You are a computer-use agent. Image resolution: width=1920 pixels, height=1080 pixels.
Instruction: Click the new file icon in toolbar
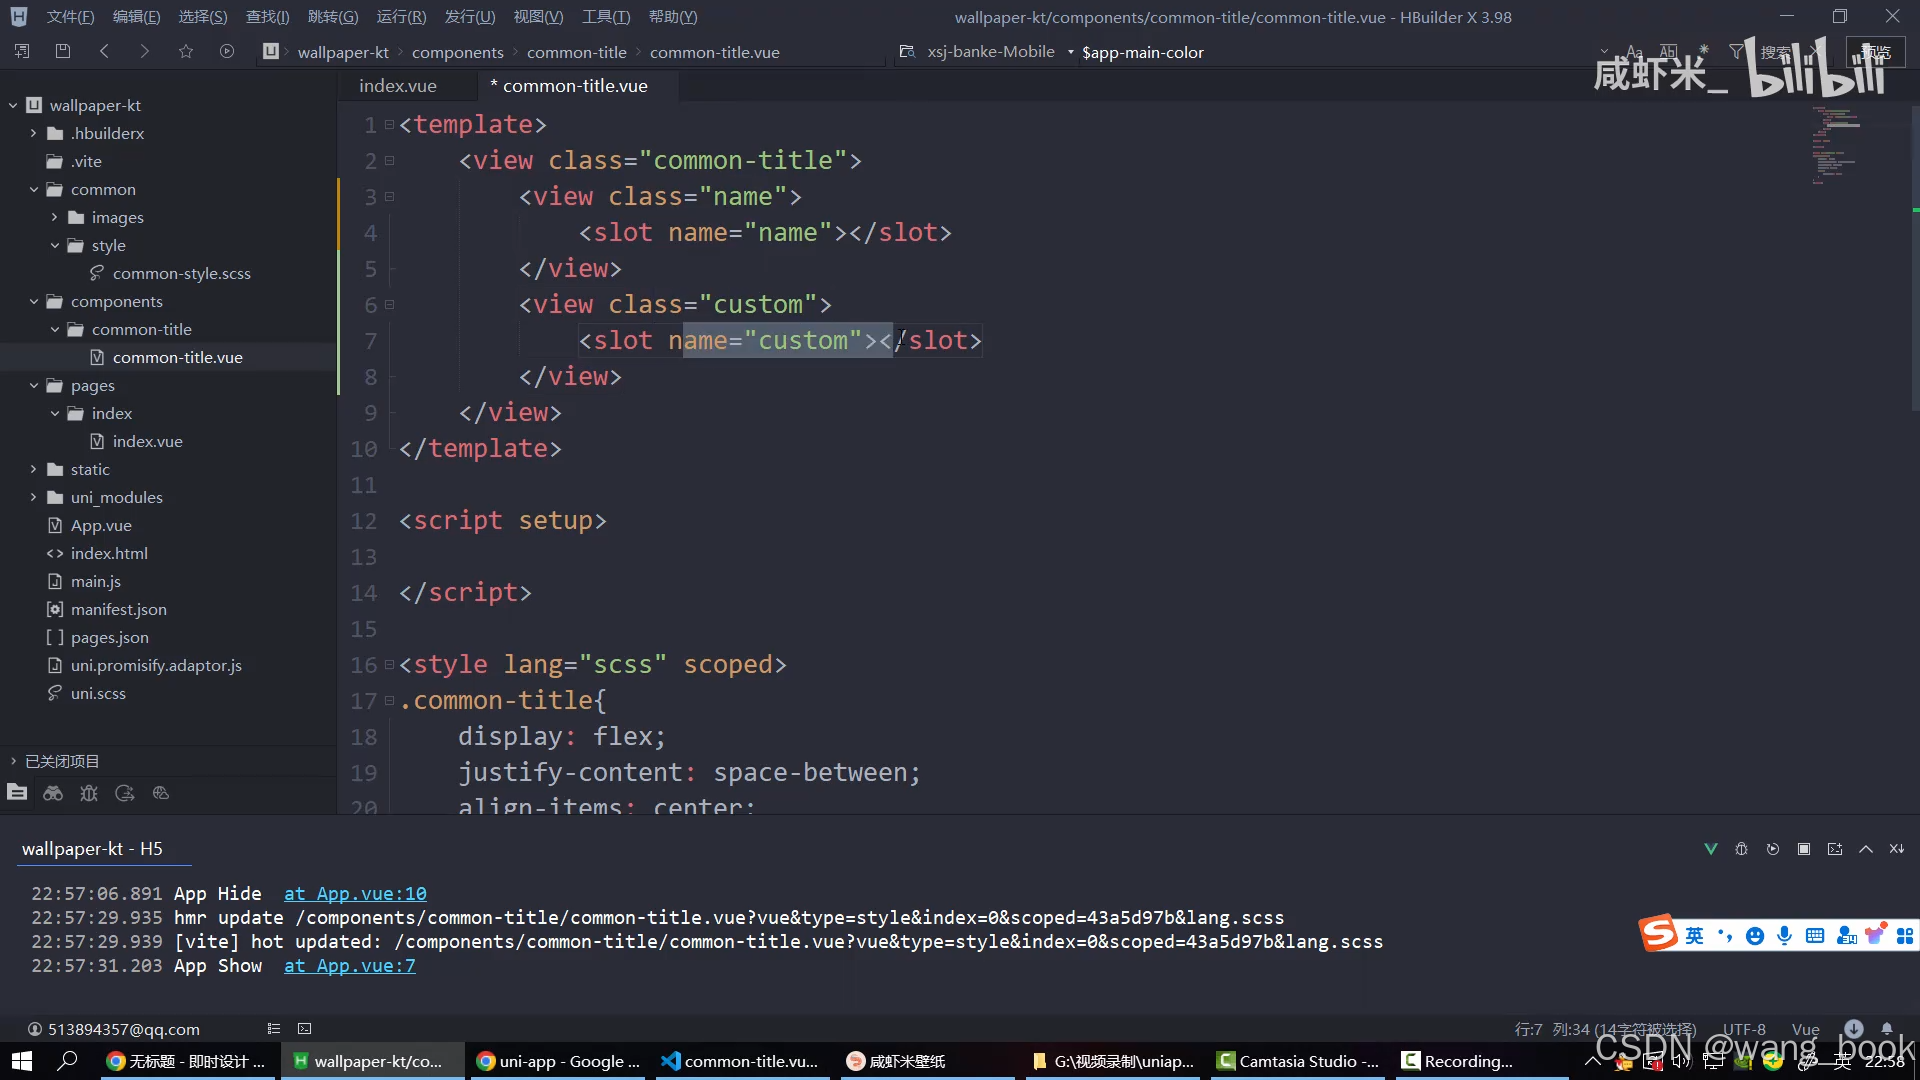pyautogui.click(x=22, y=51)
